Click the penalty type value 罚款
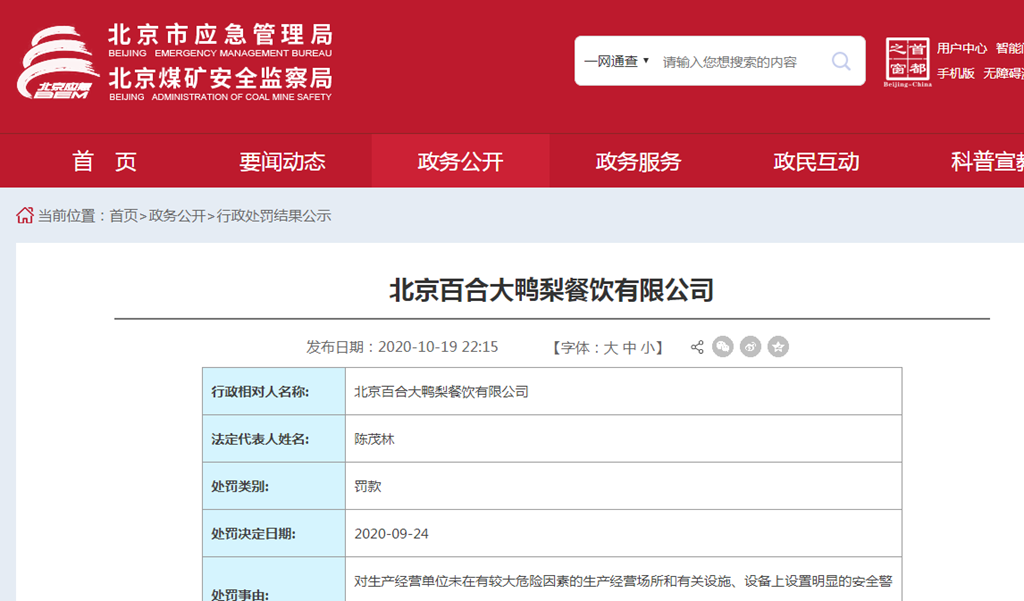 (x=368, y=487)
